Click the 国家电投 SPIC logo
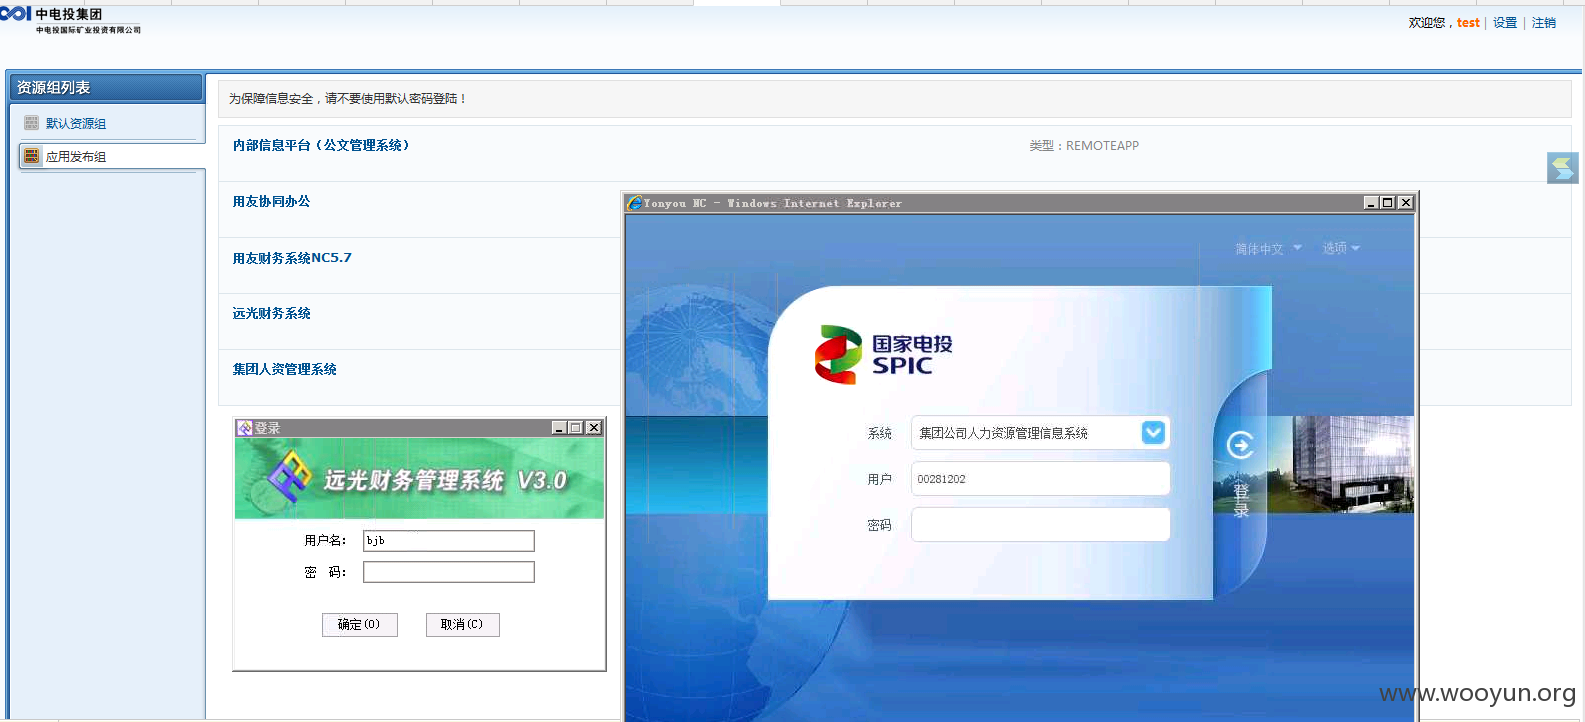1585x722 pixels. click(x=884, y=354)
